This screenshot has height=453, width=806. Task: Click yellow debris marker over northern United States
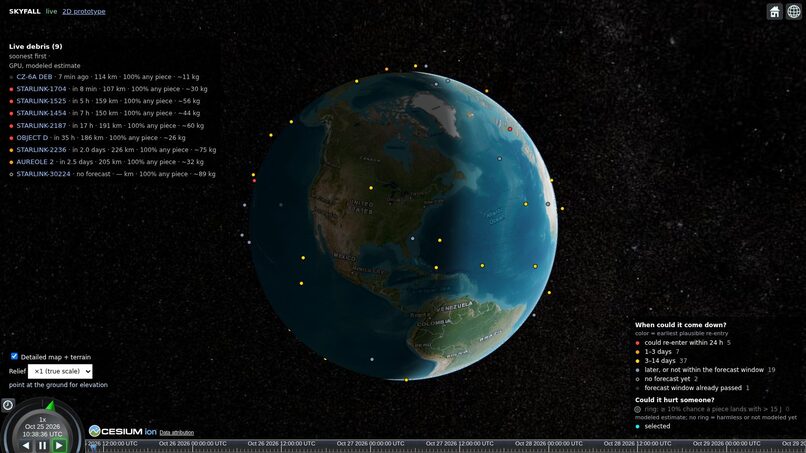pyautogui.click(x=371, y=188)
